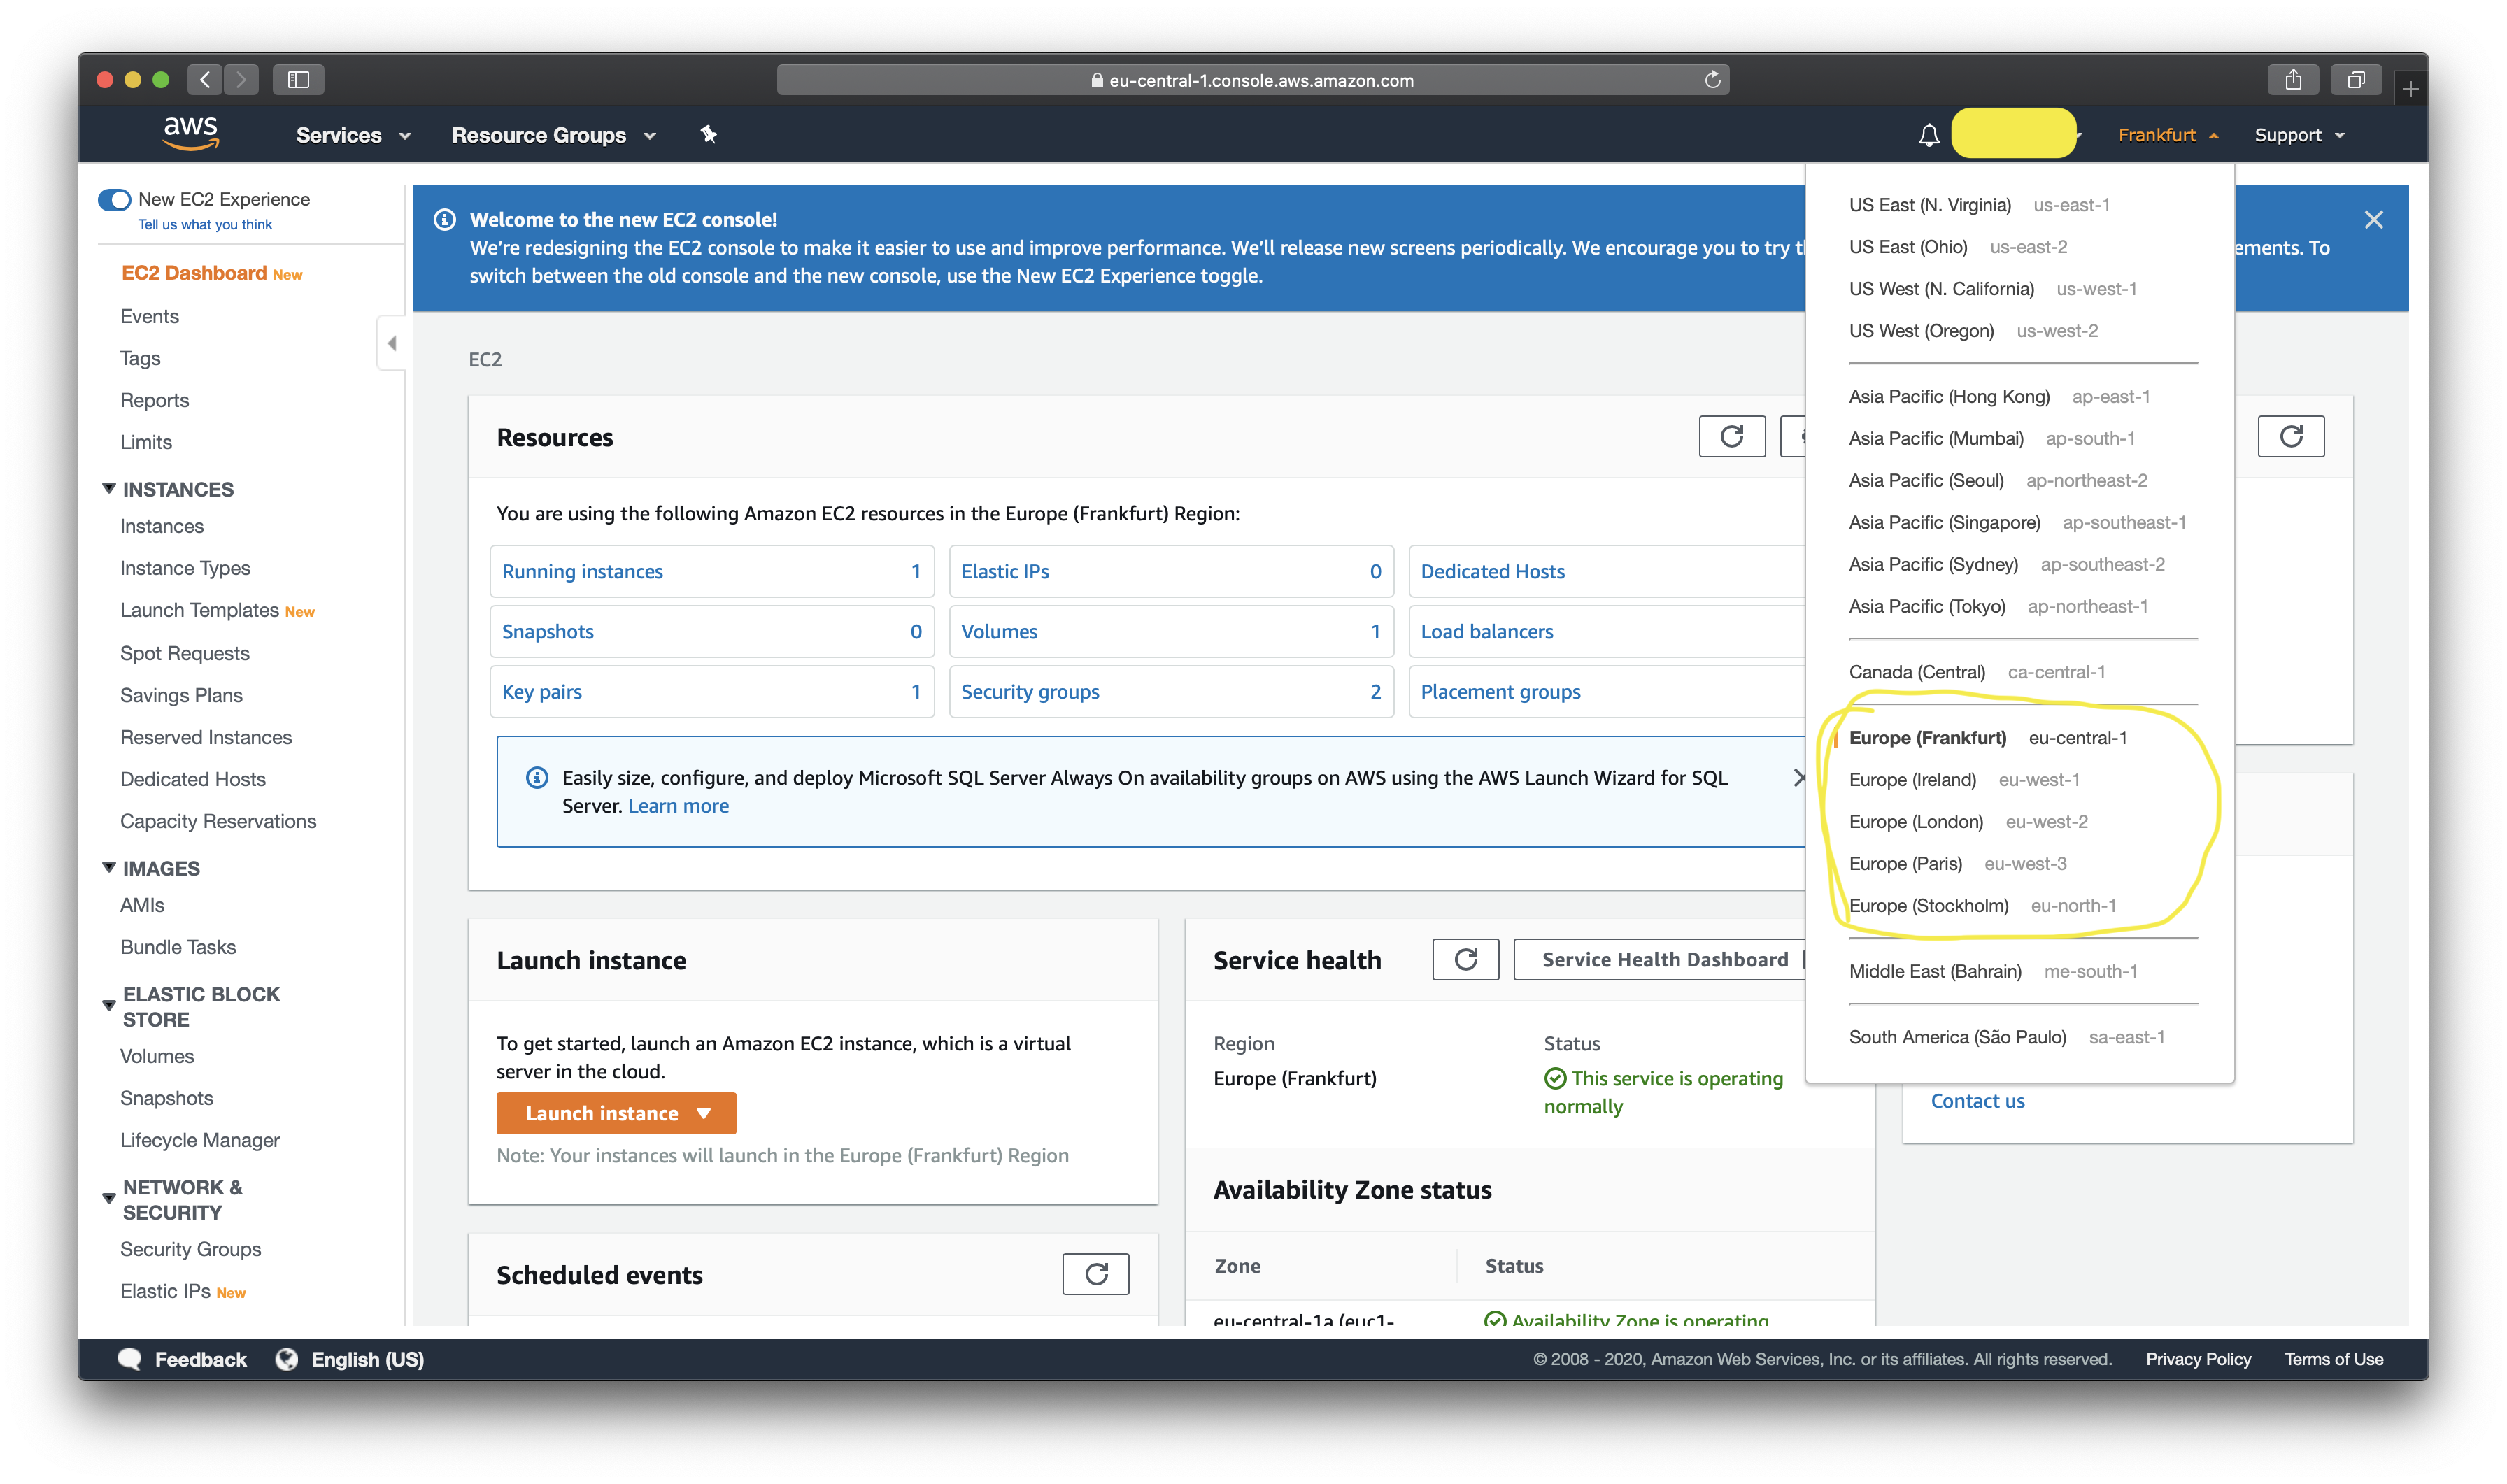Click info icon in SQL Server notice
The image size is (2507, 1484).
(537, 777)
